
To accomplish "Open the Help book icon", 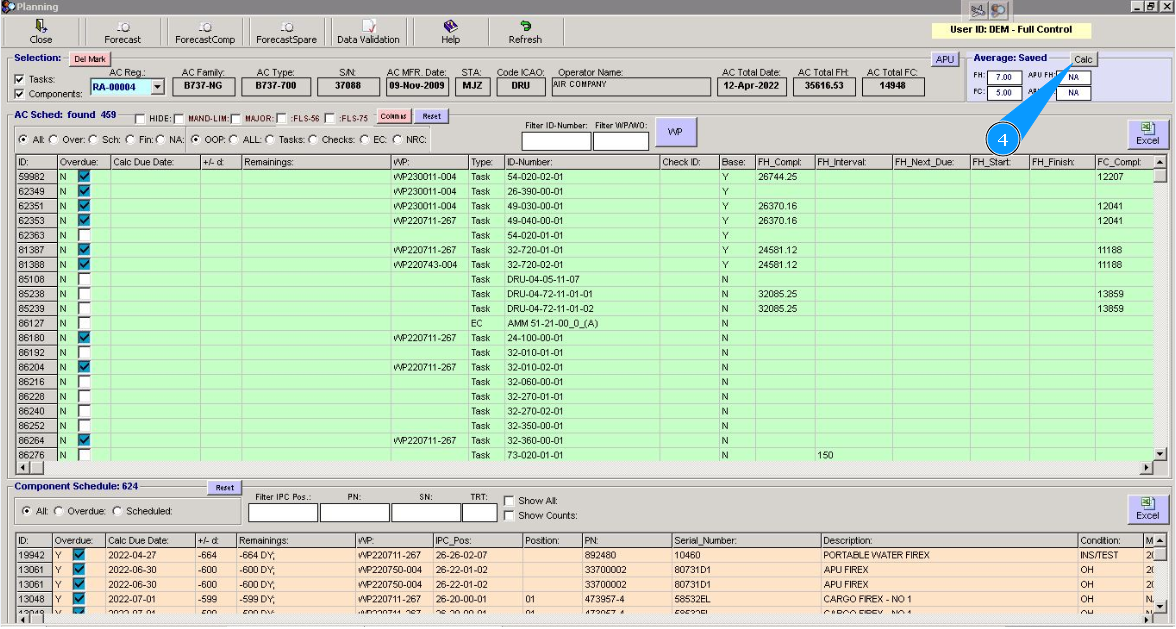I will click(450, 27).
